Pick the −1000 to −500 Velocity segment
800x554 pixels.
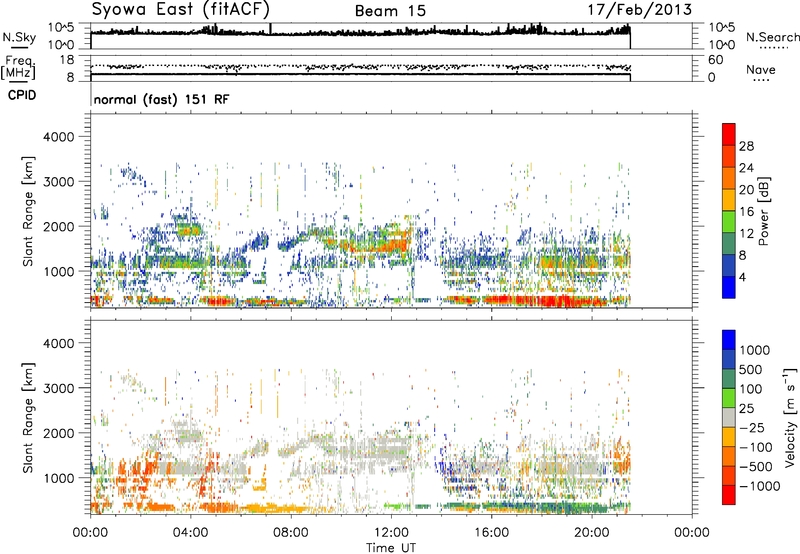coord(729,476)
